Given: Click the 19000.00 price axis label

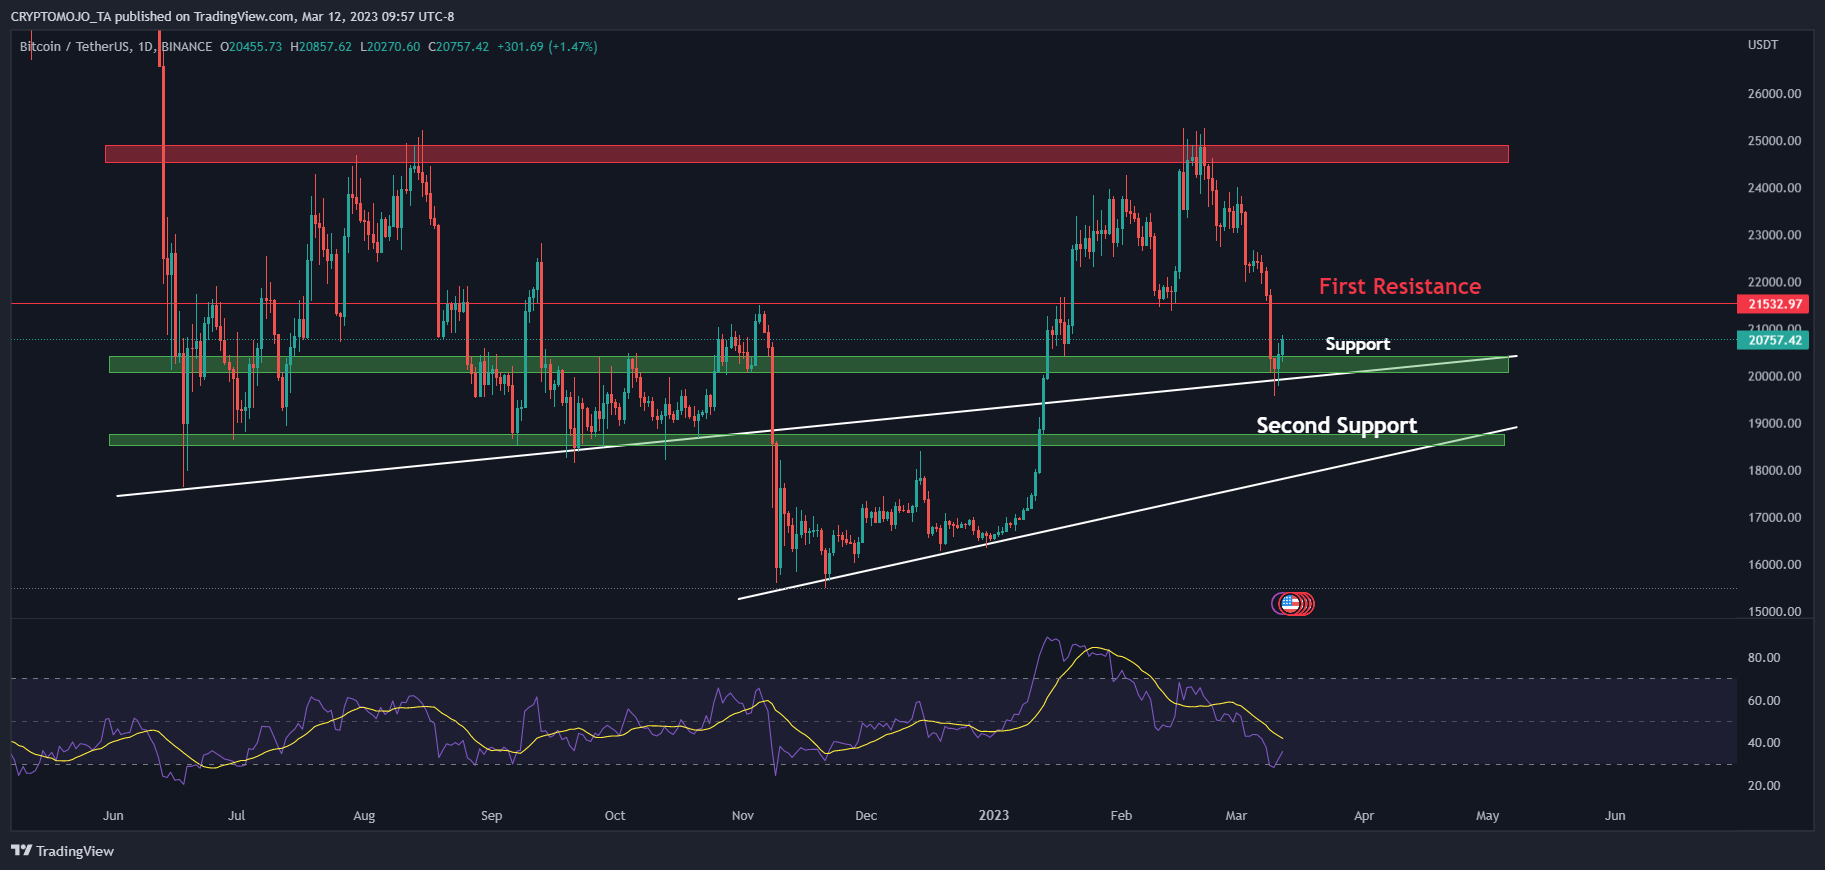Looking at the screenshot, I should pos(1774,424).
